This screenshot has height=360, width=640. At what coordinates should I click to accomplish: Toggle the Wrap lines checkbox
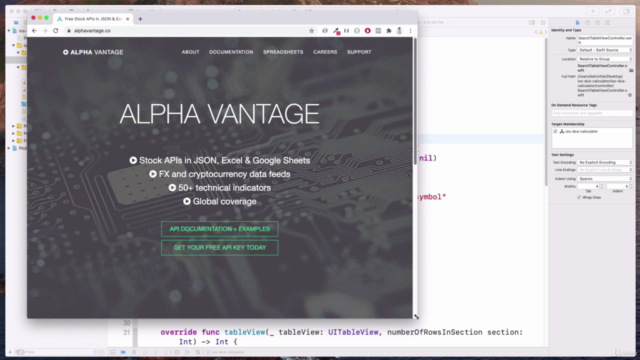(579, 198)
